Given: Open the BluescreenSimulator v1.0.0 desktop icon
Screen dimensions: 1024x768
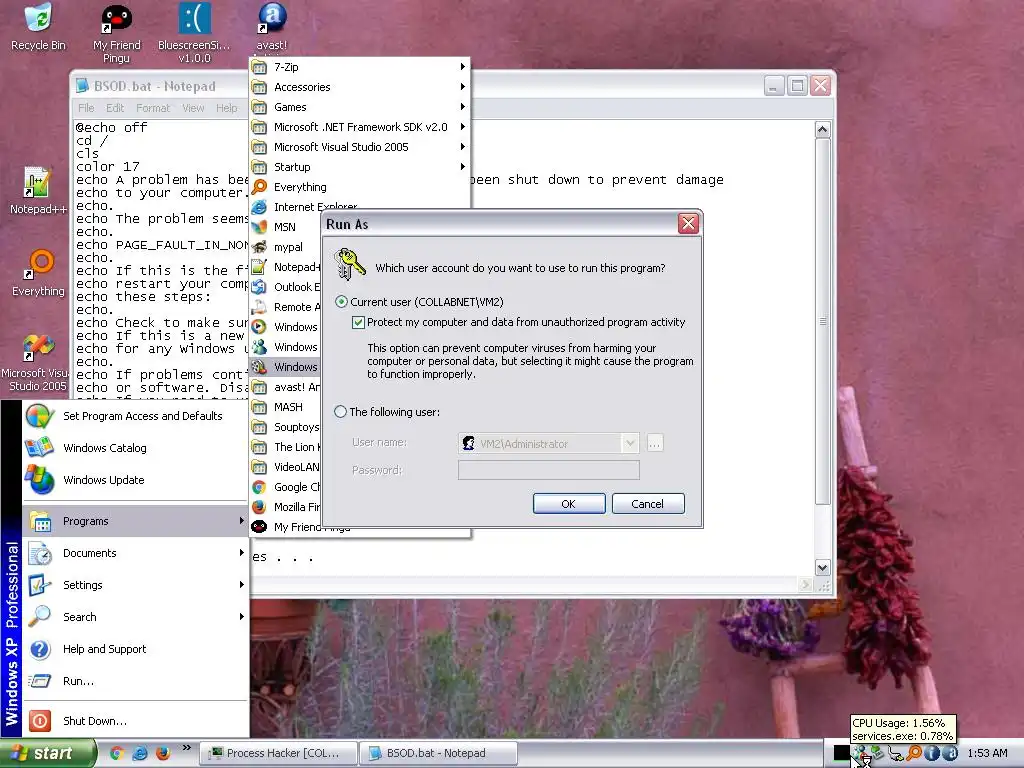Looking at the screenshot, I should tap(194, 33).
